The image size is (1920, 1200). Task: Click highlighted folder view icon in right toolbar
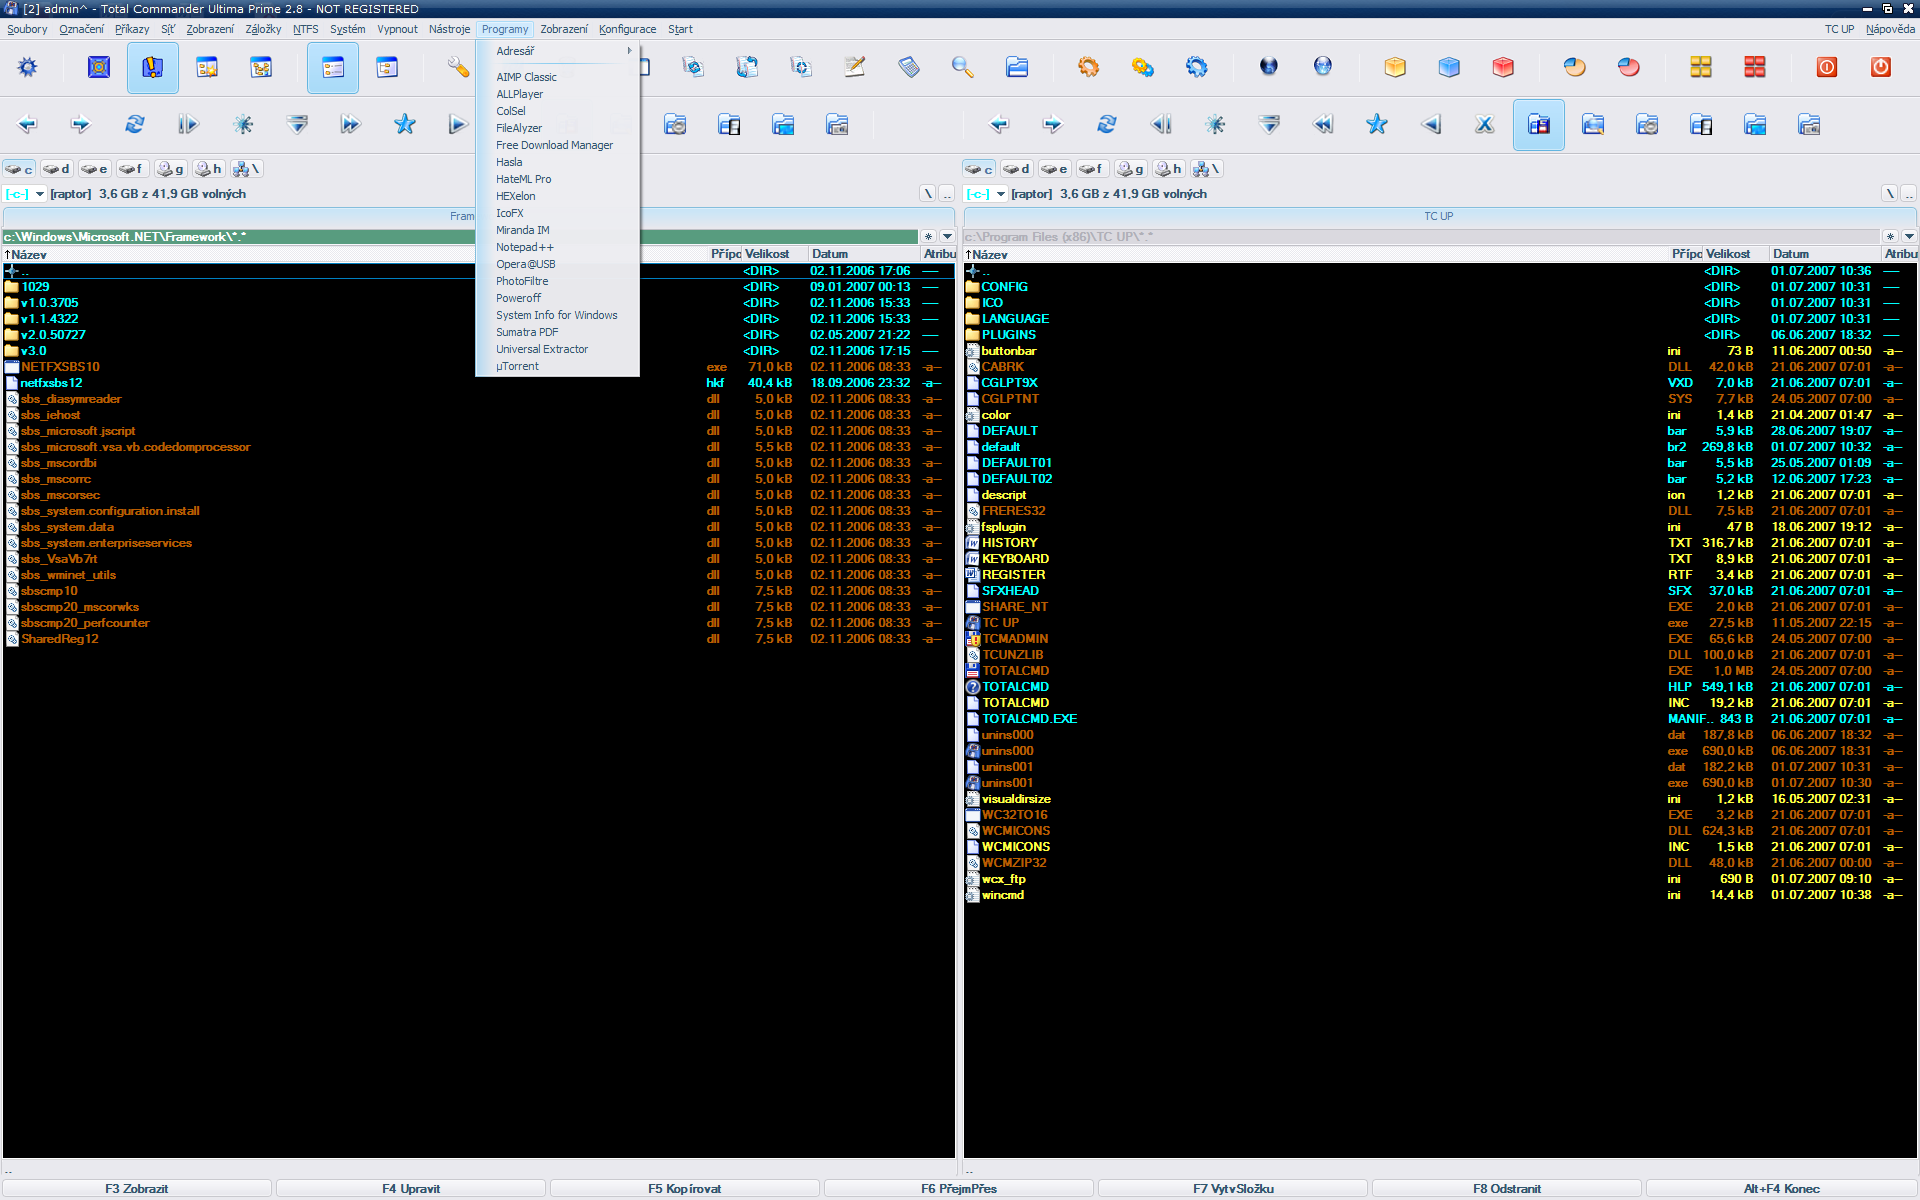tap(1539, 125)
